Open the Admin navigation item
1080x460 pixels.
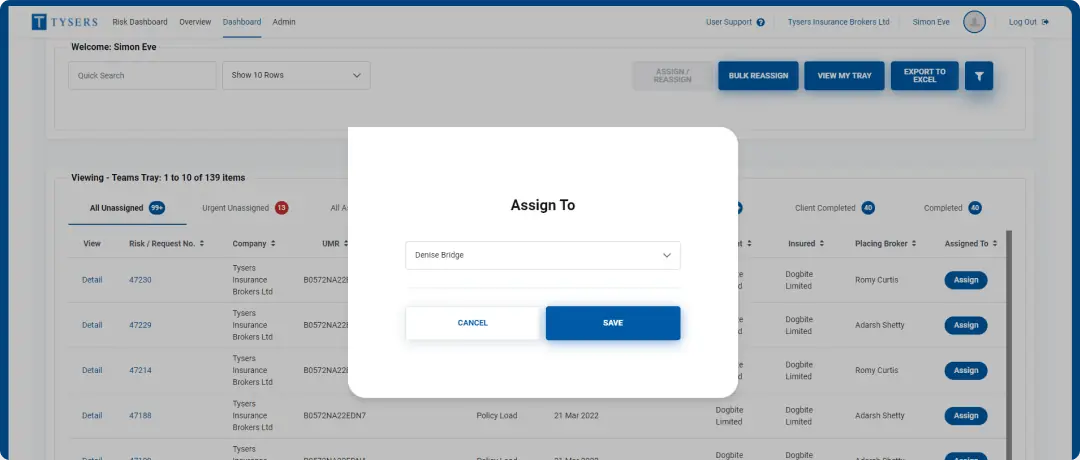click(284, 22)
